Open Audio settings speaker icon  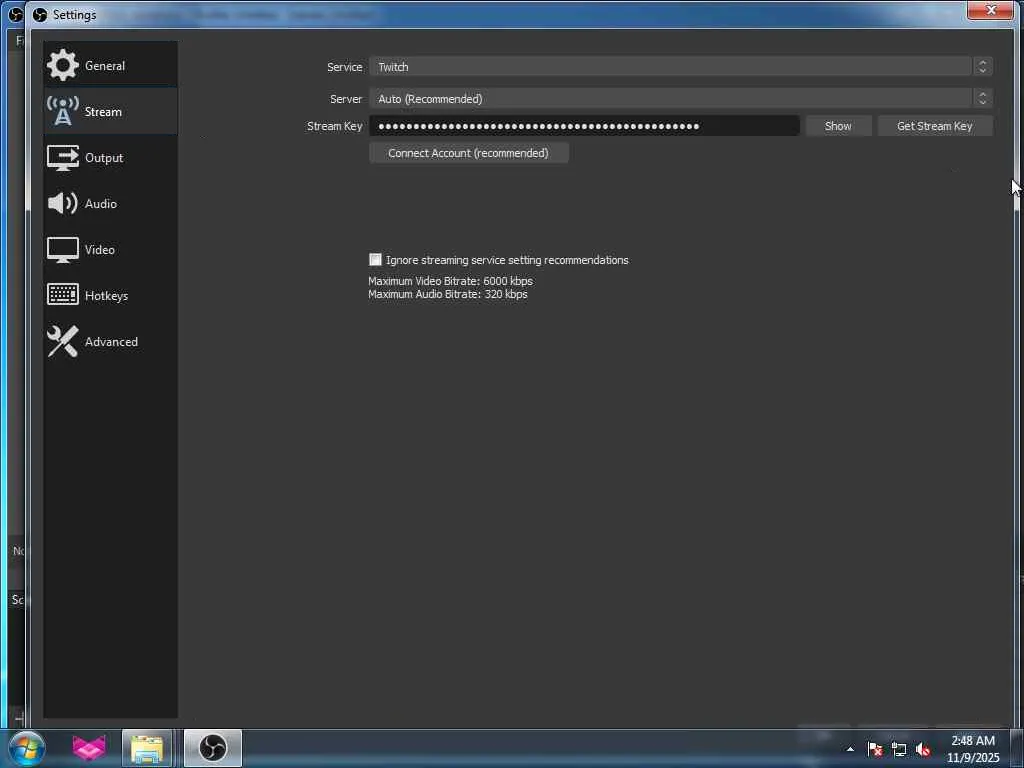pos(63,204)
